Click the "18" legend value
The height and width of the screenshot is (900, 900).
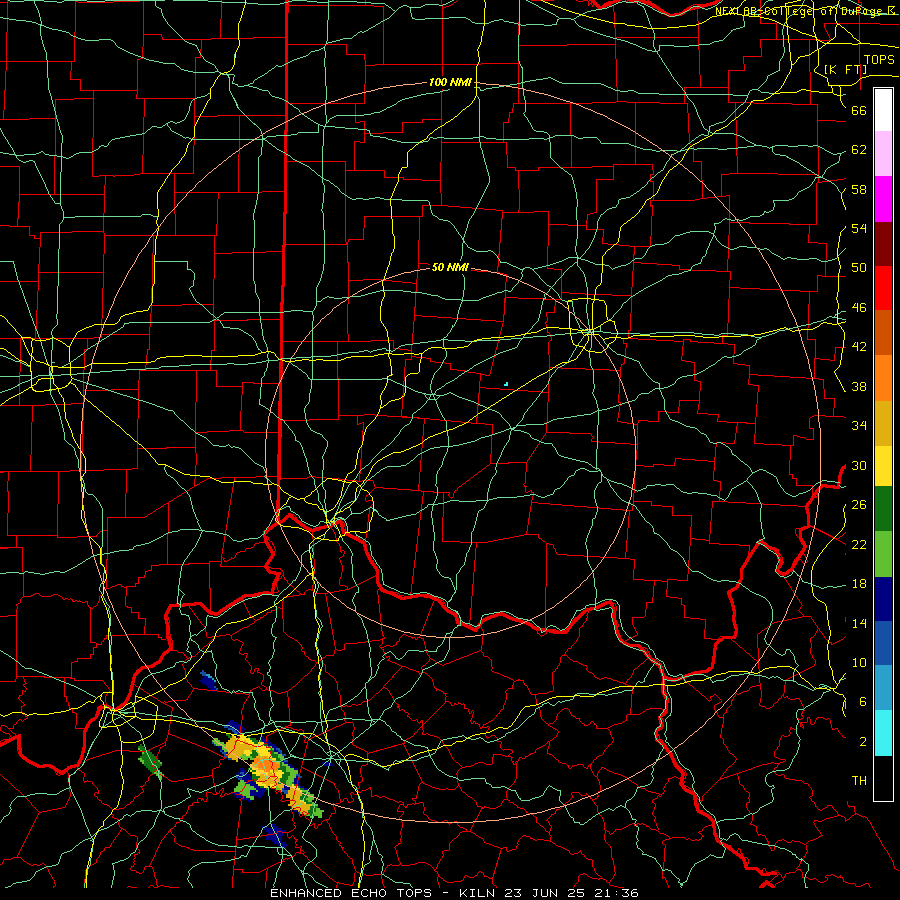[859, 584]
